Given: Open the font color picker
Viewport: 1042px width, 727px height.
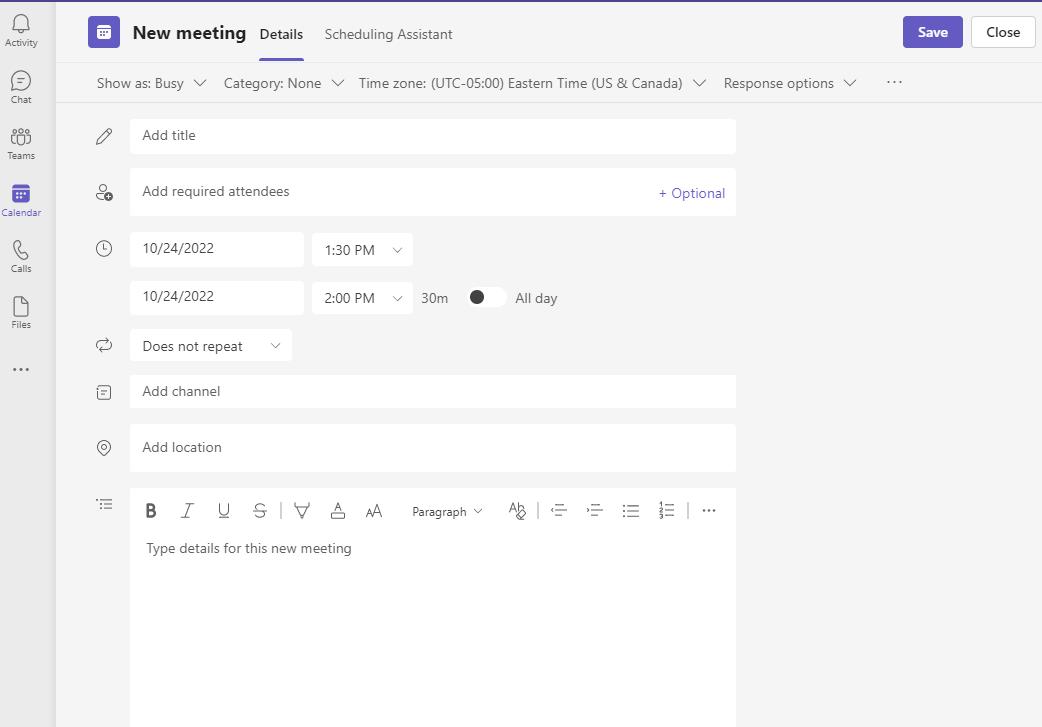Looking at the screenshot, I should pyautogui.click(x=338, y=511).
